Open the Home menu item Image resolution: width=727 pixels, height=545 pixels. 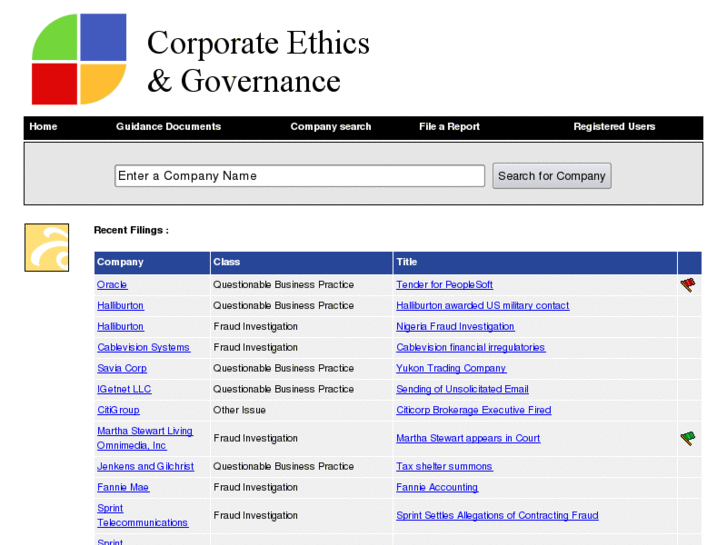pyautogui.click(x=43, y=127)
